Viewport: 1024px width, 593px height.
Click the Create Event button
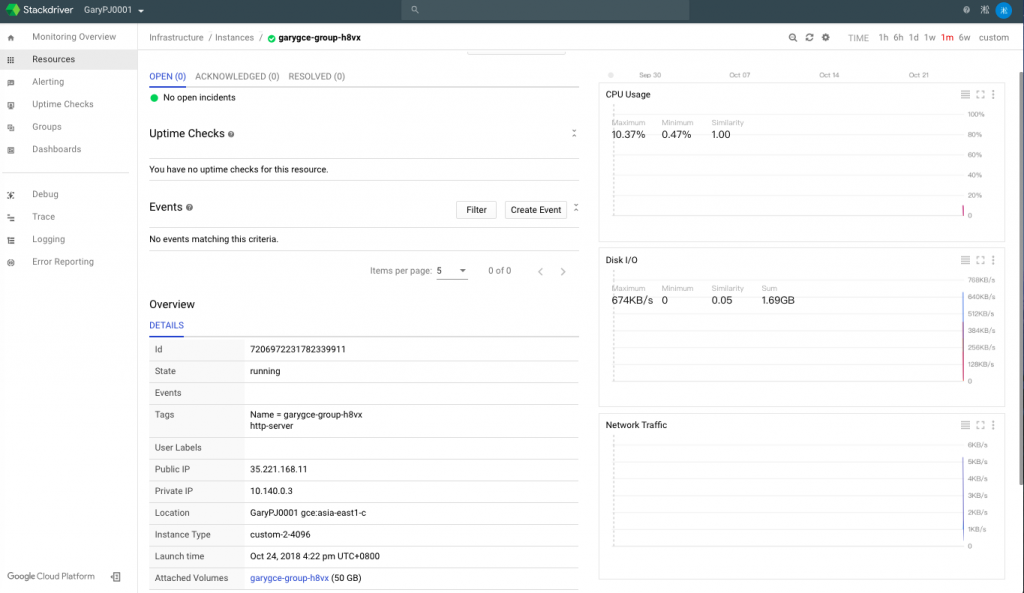pyautogui.click(x=536, y=210)
